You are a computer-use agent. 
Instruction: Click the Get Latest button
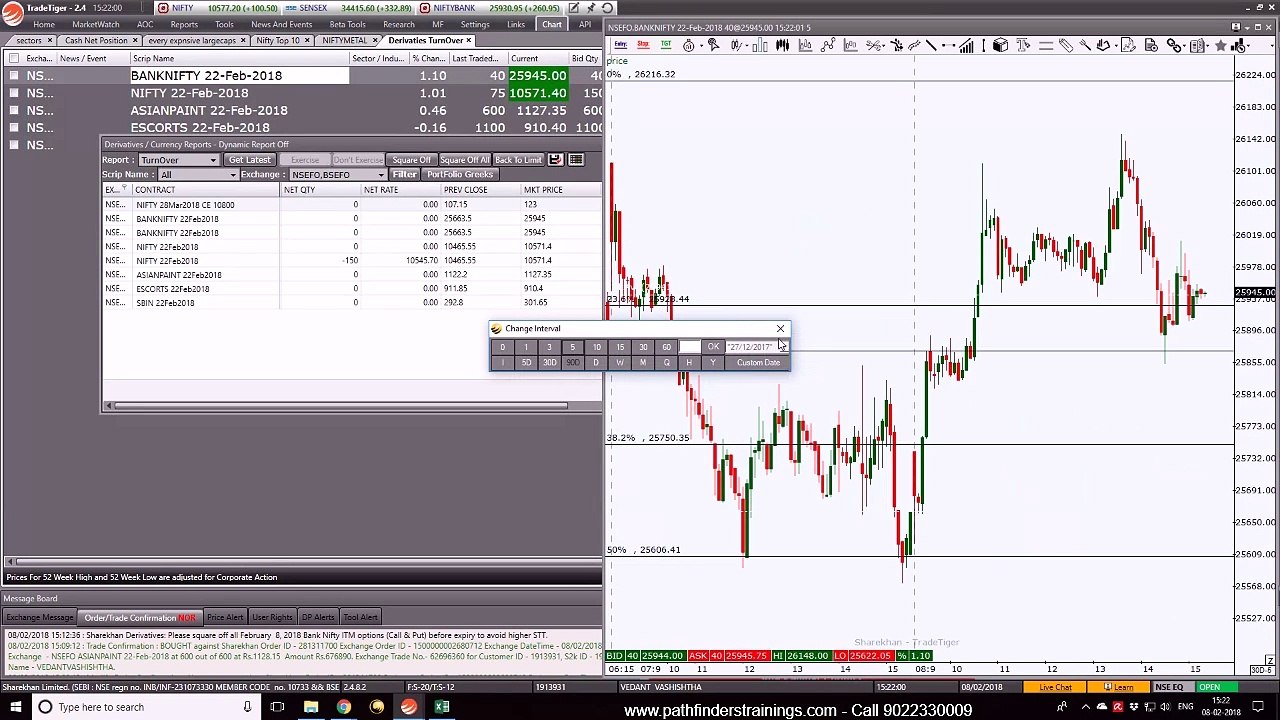[x=249, y=160]
